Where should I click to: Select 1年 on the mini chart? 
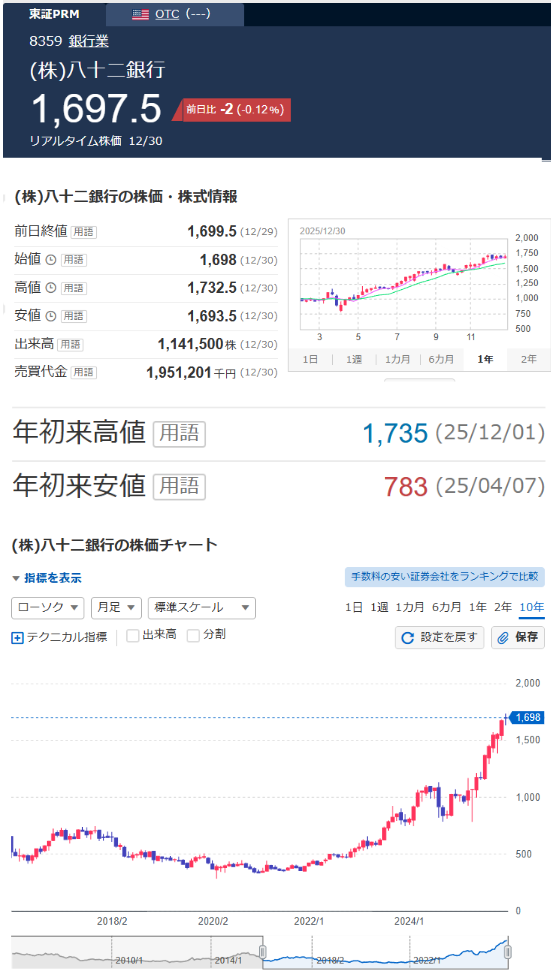tap(485, 359)
